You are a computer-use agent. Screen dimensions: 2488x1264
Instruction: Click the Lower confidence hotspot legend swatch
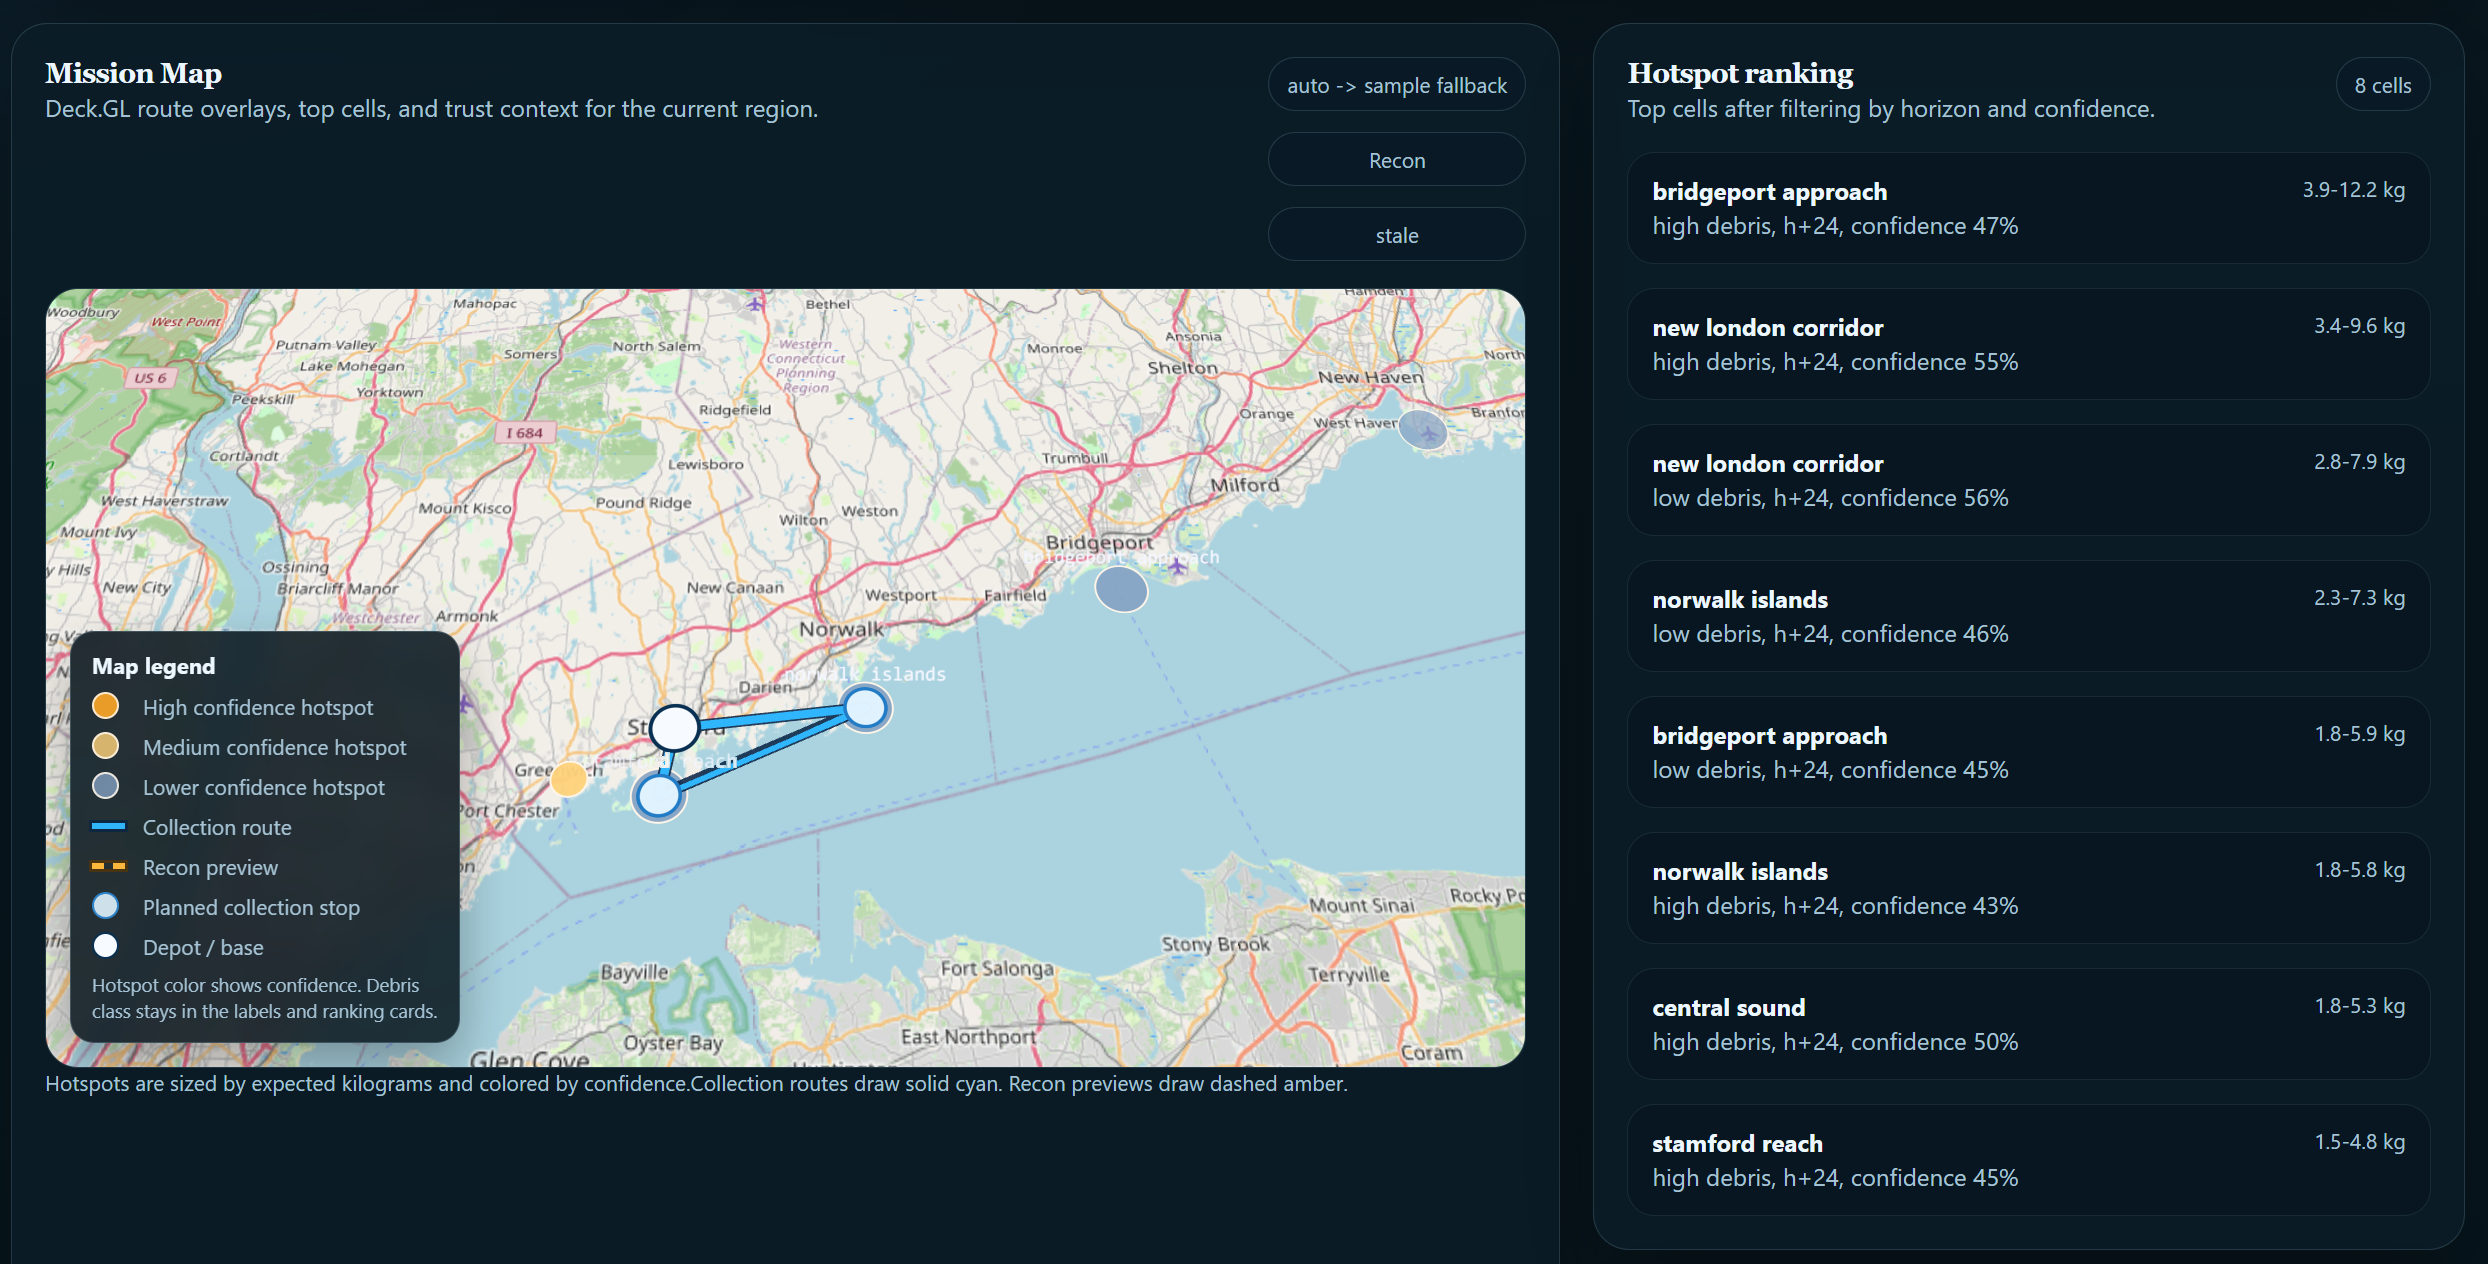105,786
